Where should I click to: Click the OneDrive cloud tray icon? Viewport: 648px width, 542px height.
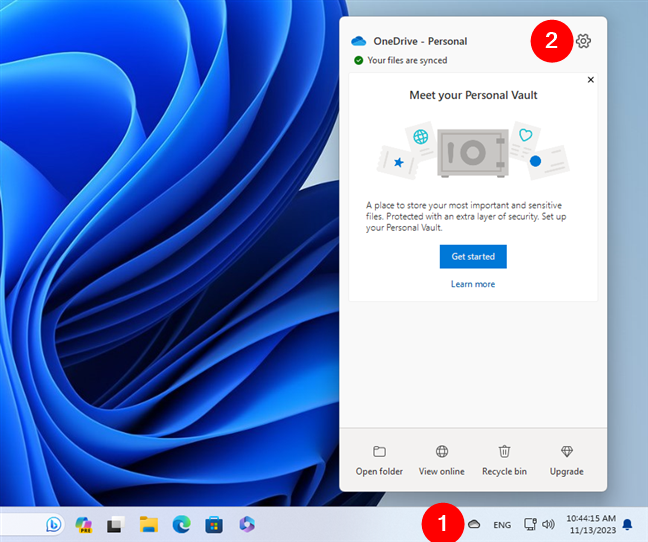[x=474, y=524]
